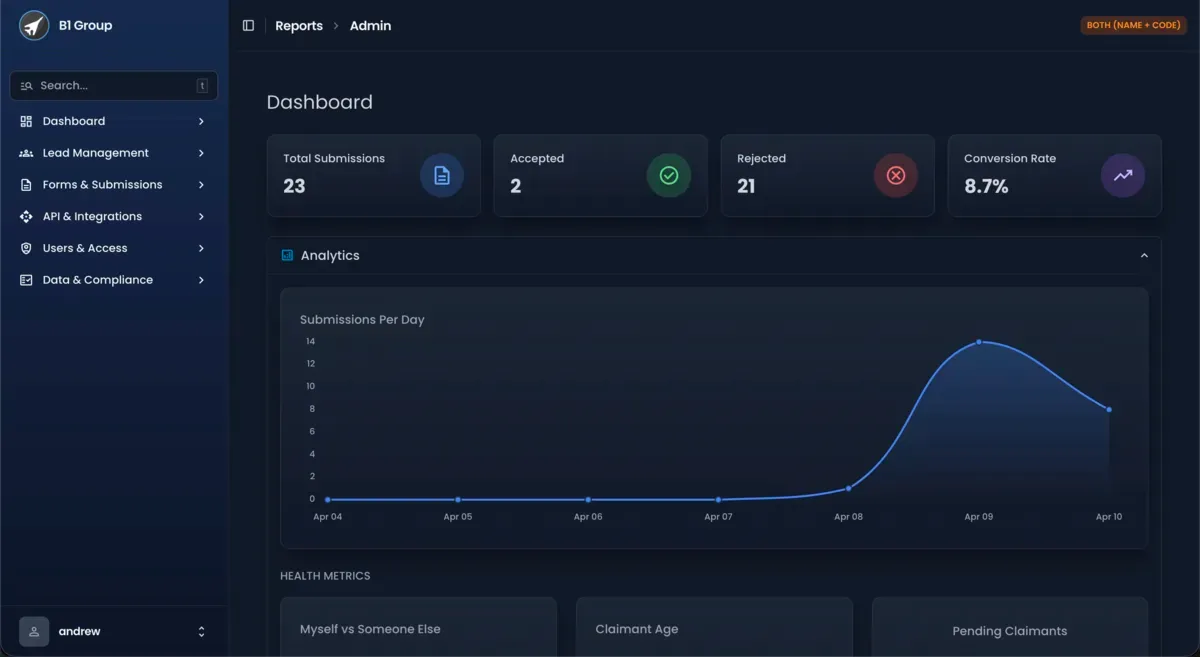The width and height of the screenshot is (1200, 657).
Task: Toggle the sidebar collapse icon near breadcrumb
Action: [x=248, y=25]
